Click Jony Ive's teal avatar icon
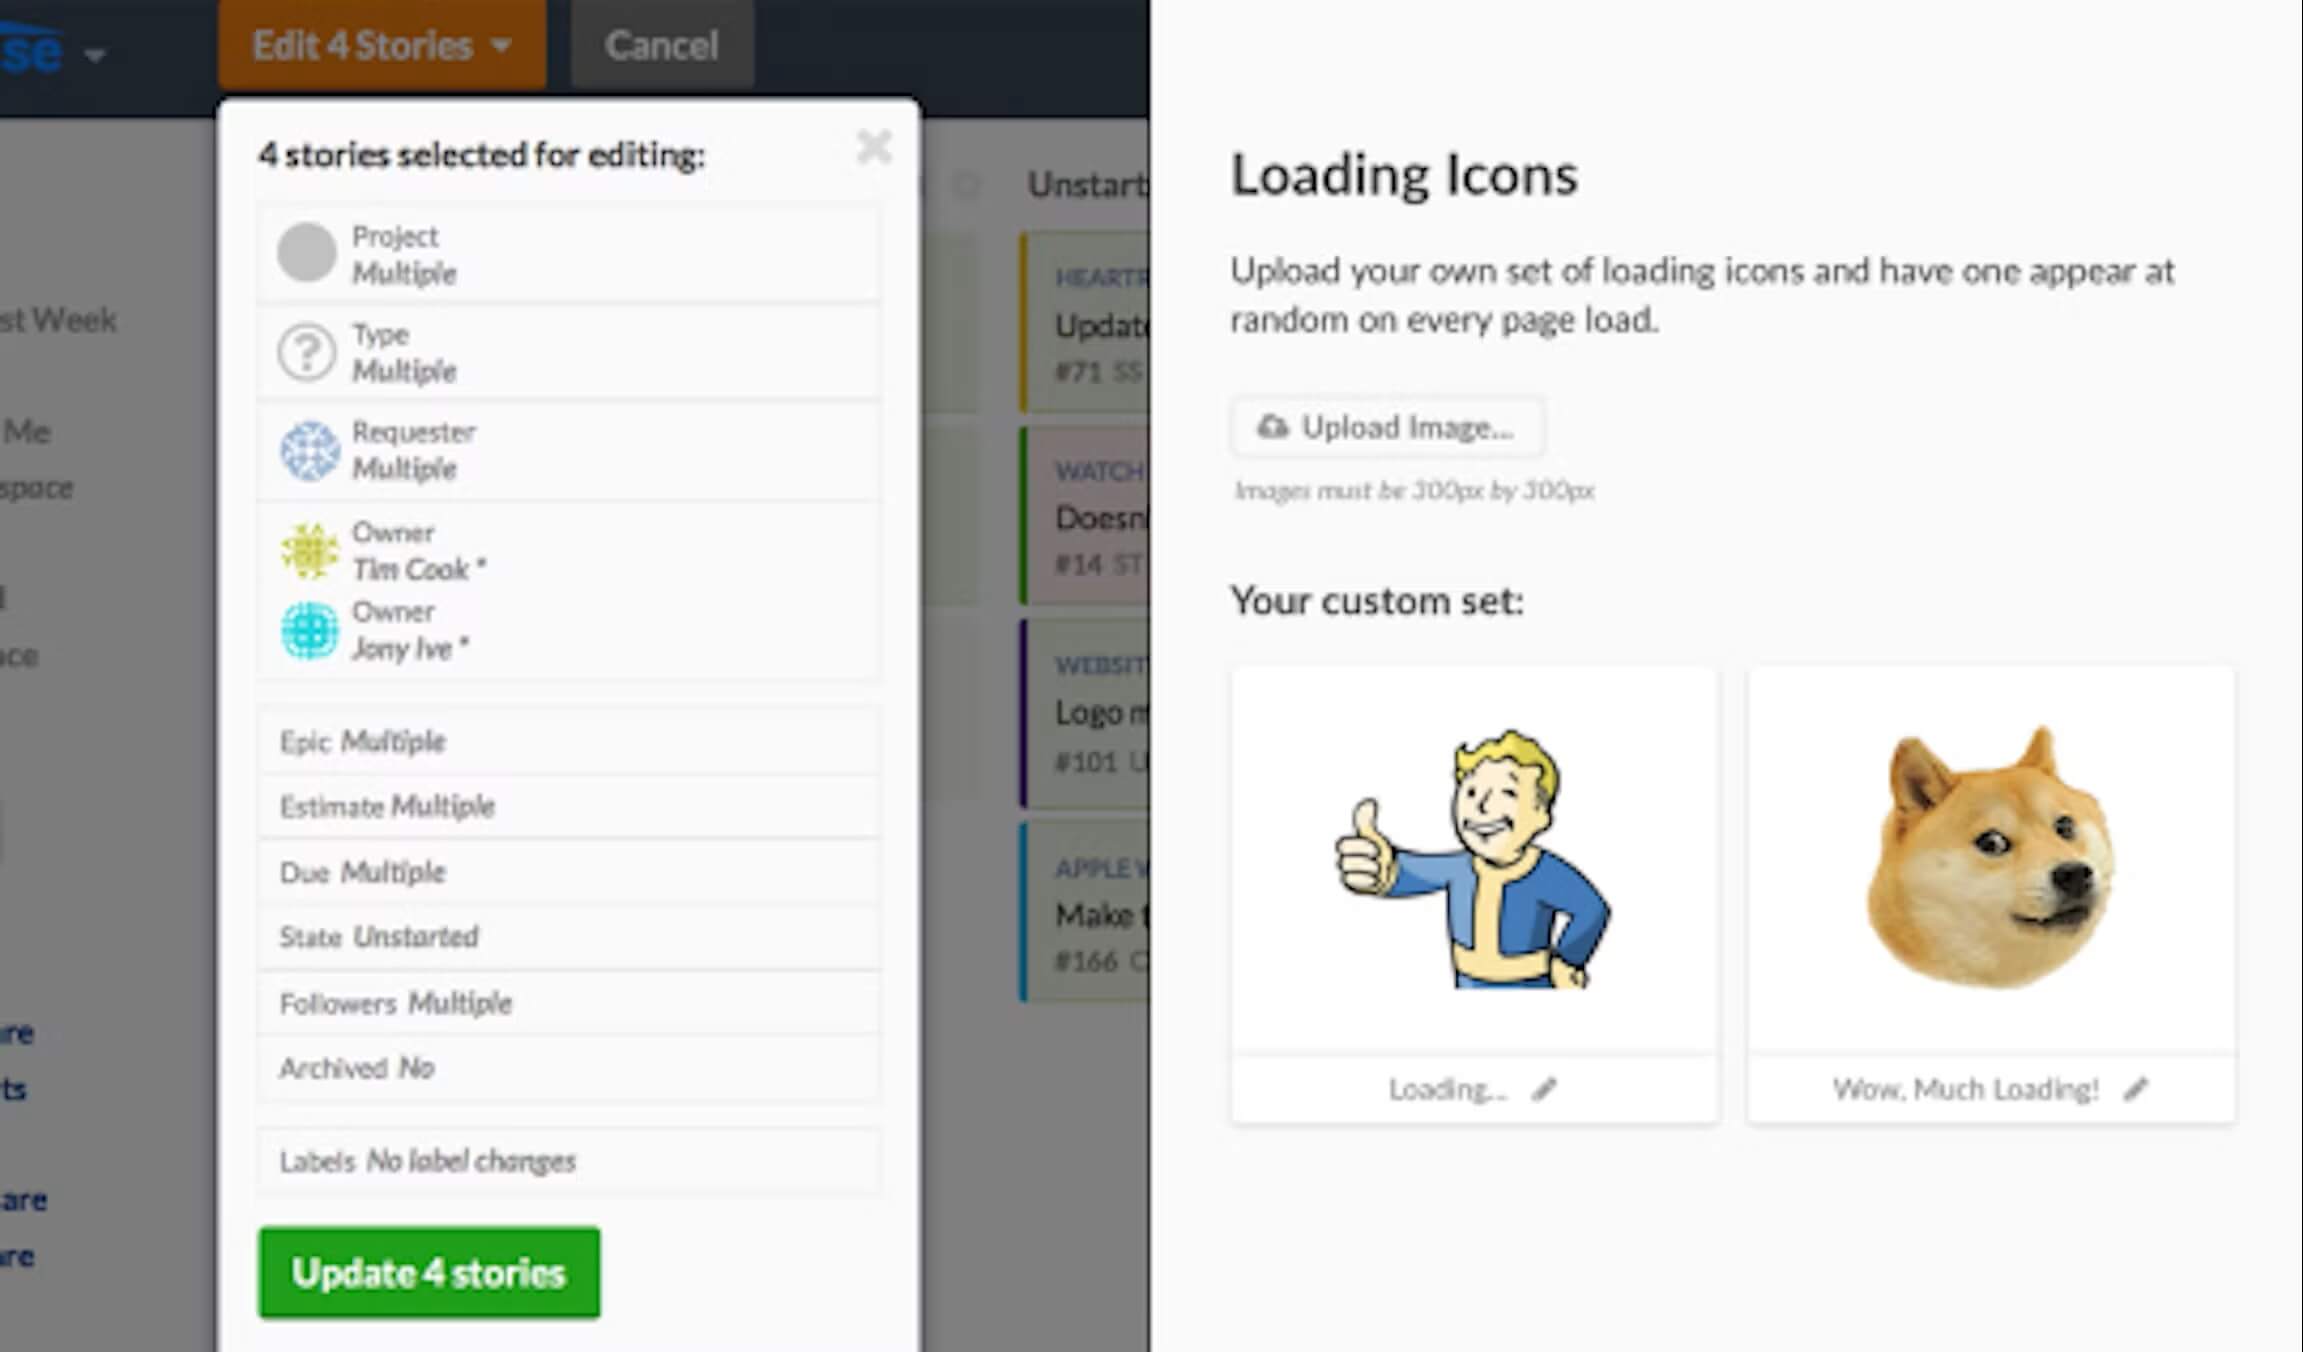 [309, 630]
